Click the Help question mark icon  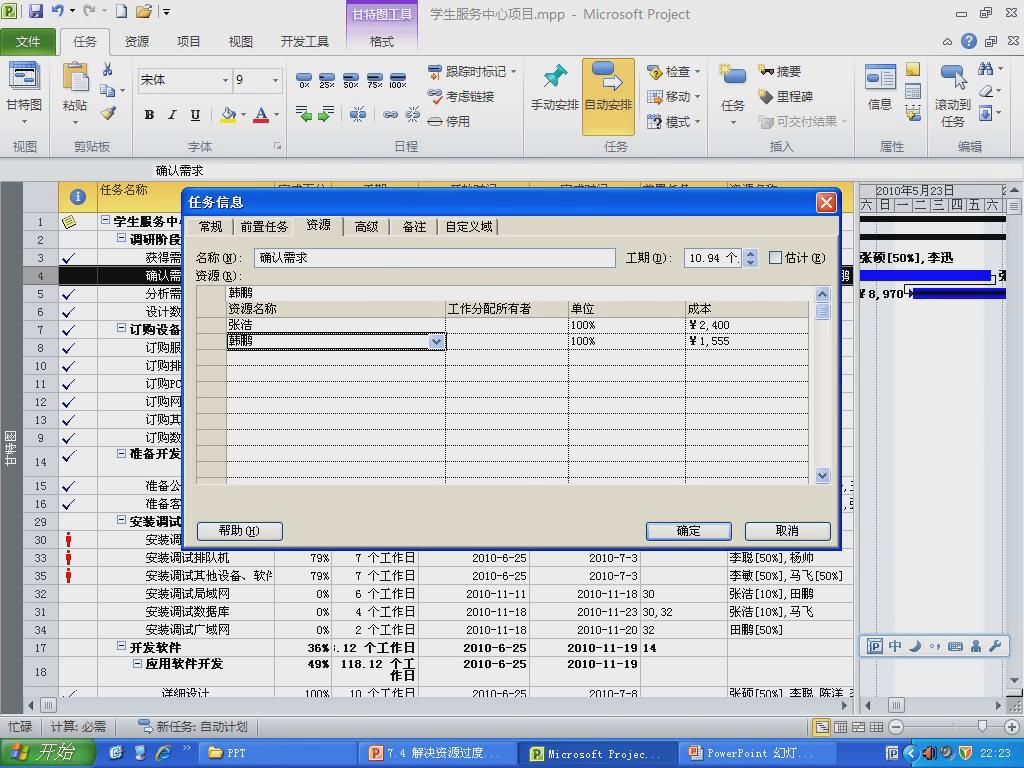[x=968, y=41]
